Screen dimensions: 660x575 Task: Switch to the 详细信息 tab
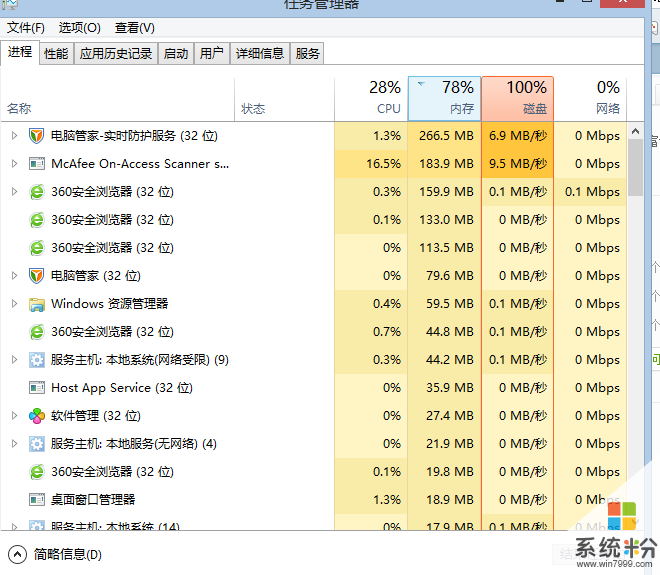point(260,53)
